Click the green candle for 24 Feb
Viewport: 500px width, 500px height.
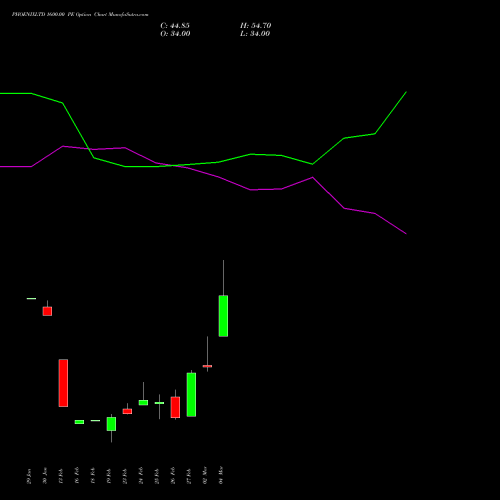point(143,403)
